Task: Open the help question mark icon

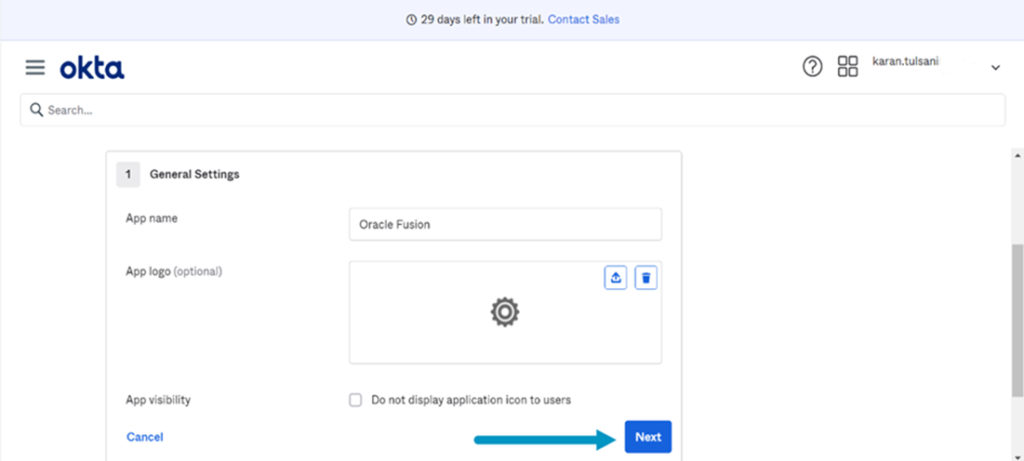Action: 812,67
